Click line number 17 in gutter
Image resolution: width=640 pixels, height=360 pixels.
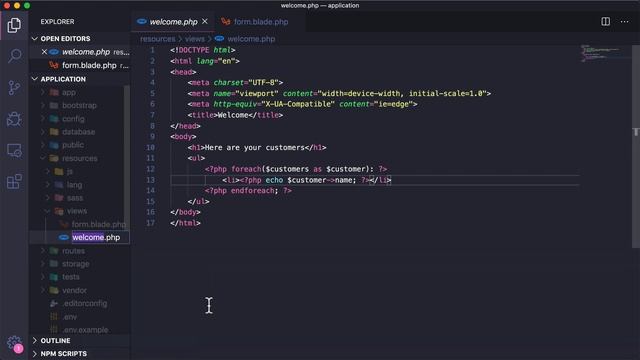tap(151, 223)
